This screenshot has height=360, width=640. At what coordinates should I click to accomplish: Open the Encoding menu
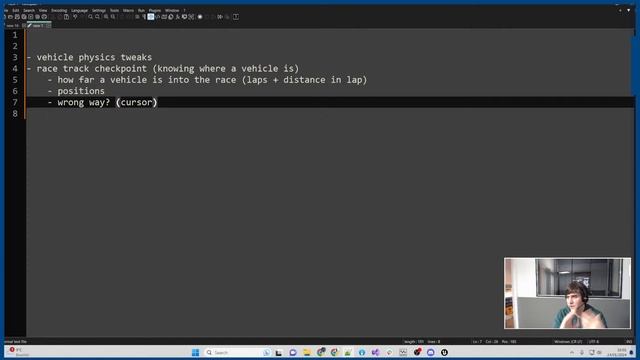pos(59,11)
